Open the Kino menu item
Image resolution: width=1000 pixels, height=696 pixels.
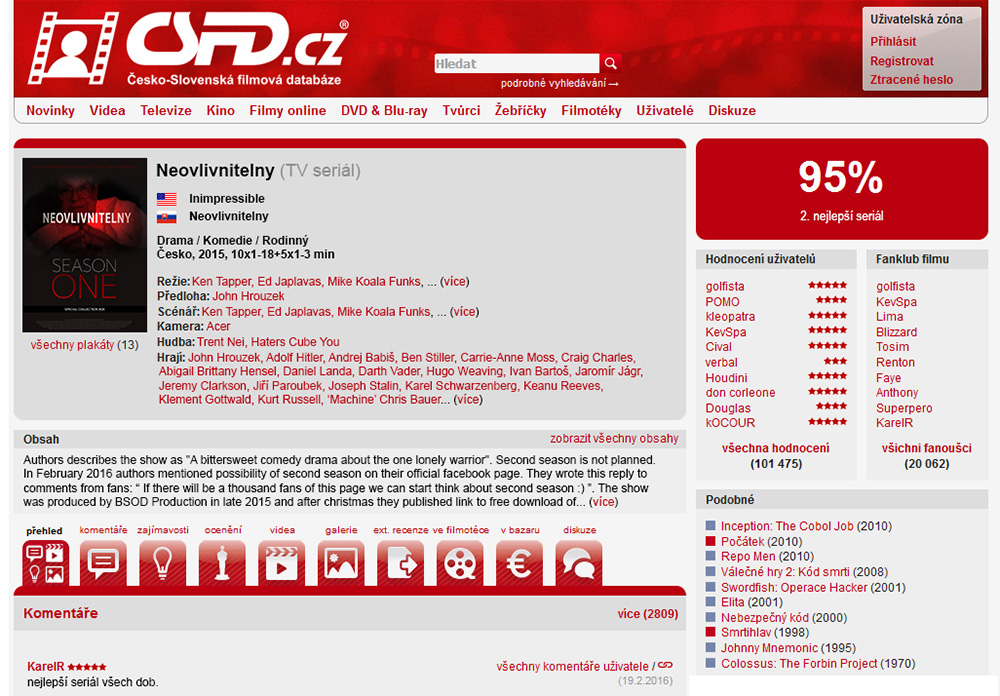(221, 110)
